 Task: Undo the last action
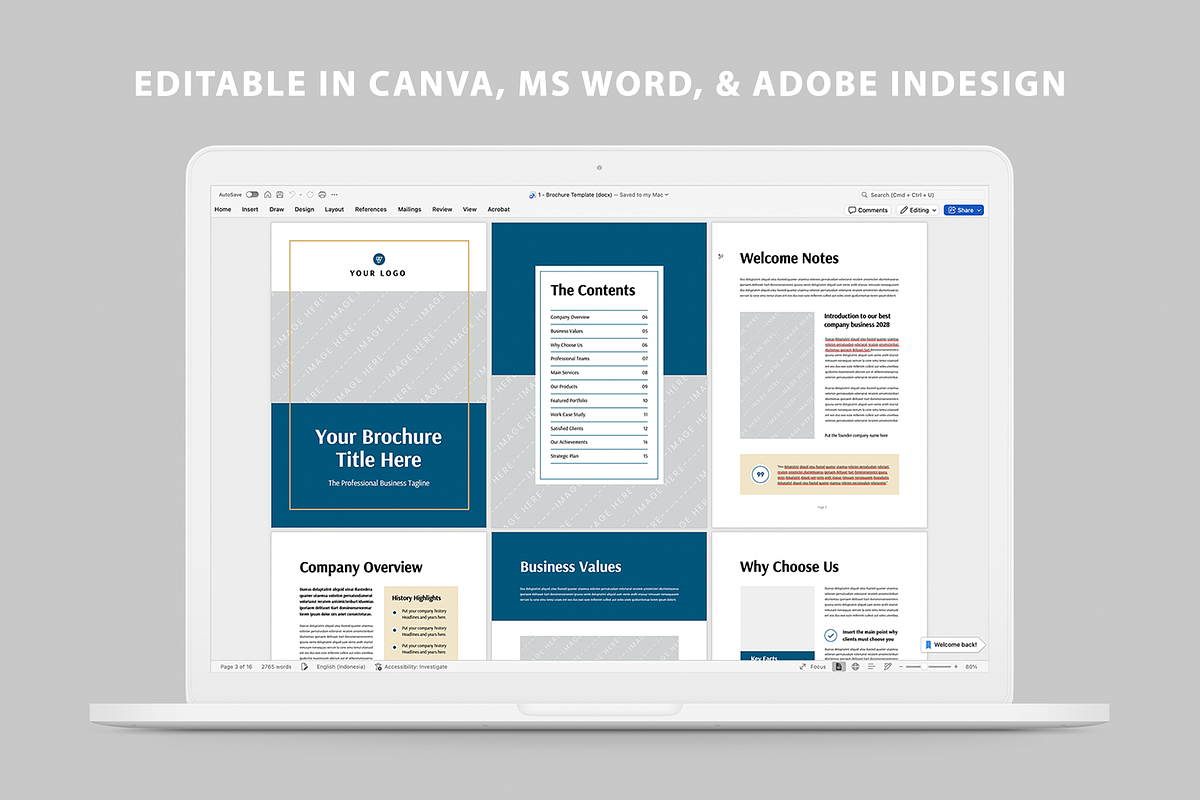click(x=291, y=194)
